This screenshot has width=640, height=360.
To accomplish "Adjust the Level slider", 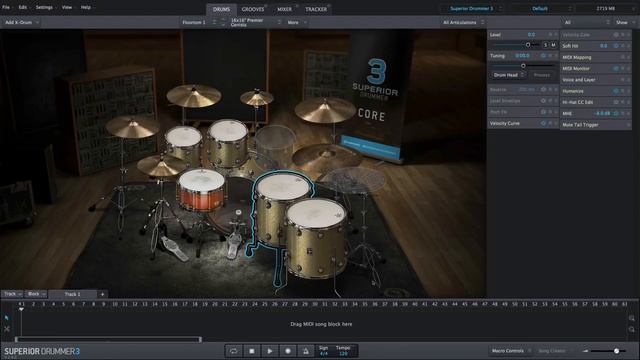I will click(x=528, y=45).
